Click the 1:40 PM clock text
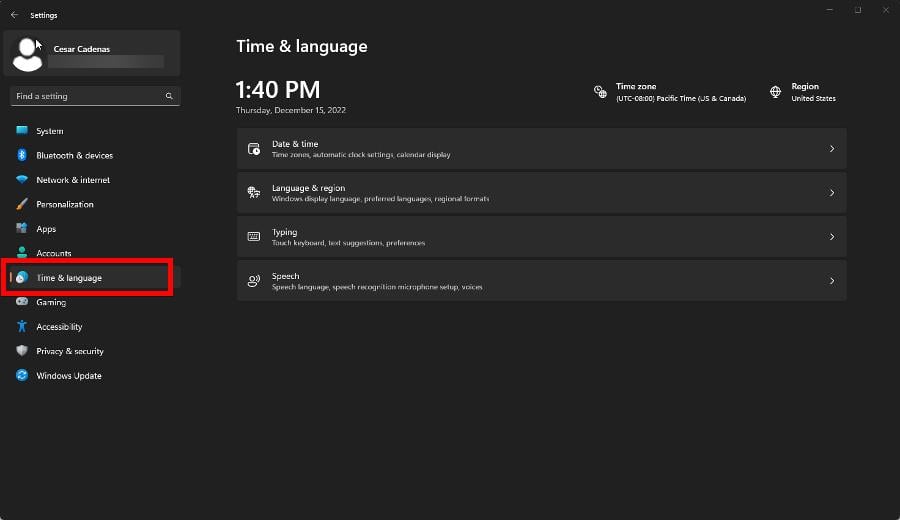900x520 pixels. tap(278, 90)
